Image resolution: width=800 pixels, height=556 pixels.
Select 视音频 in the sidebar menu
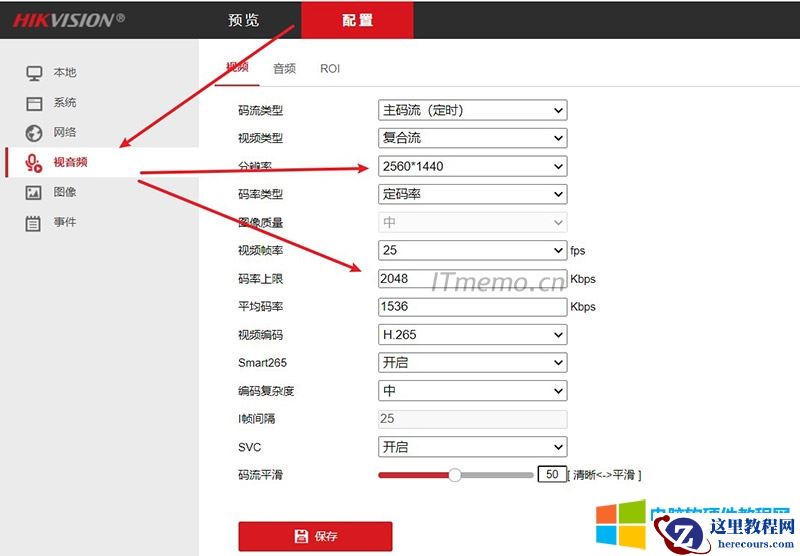click(70, 162)
